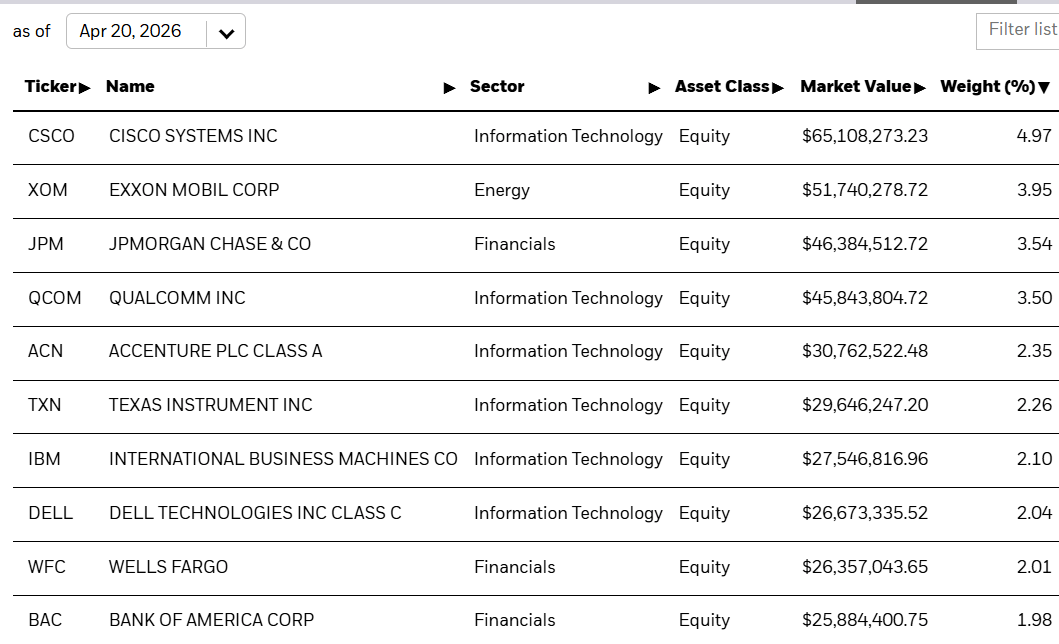Sort by Market Value arrow

[x=920, y=88]
